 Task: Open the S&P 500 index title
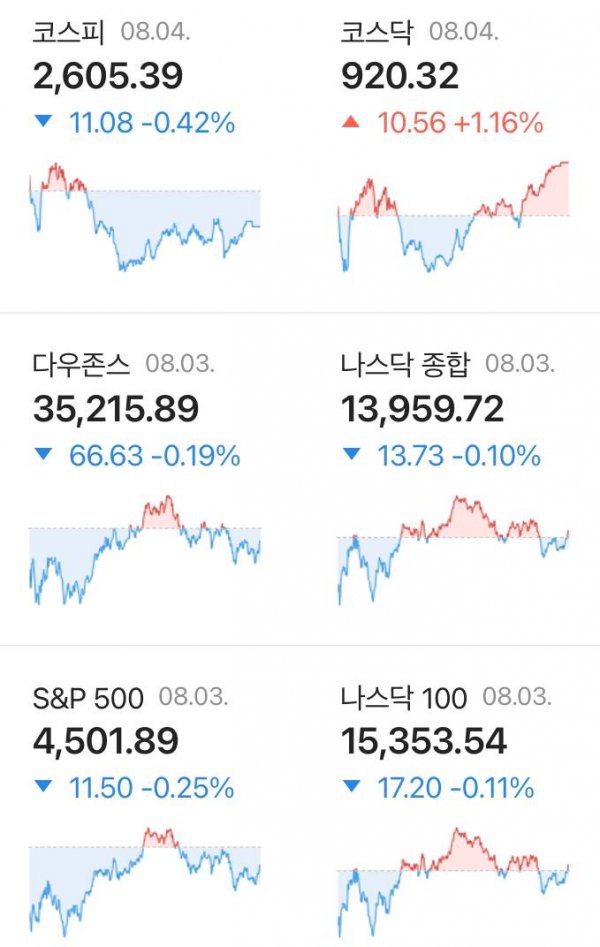(88, 698)
